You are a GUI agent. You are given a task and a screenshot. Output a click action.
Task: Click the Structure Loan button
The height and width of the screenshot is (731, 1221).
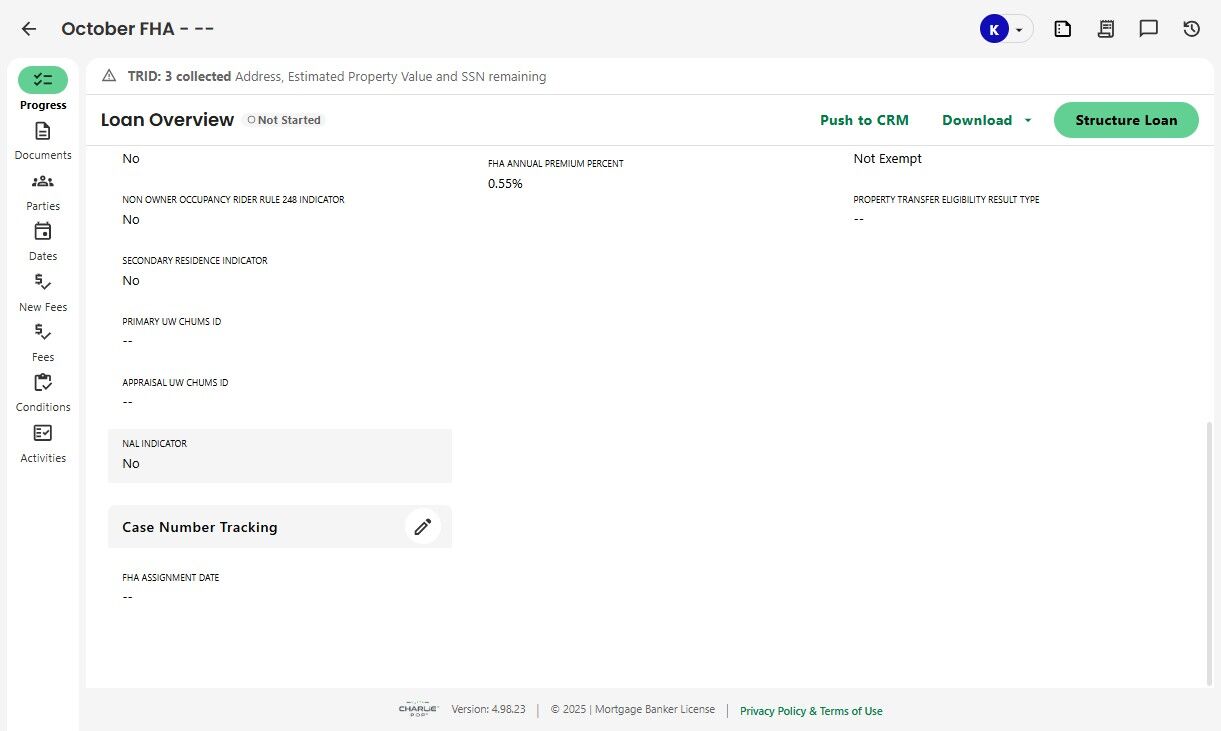point(1126,120)
